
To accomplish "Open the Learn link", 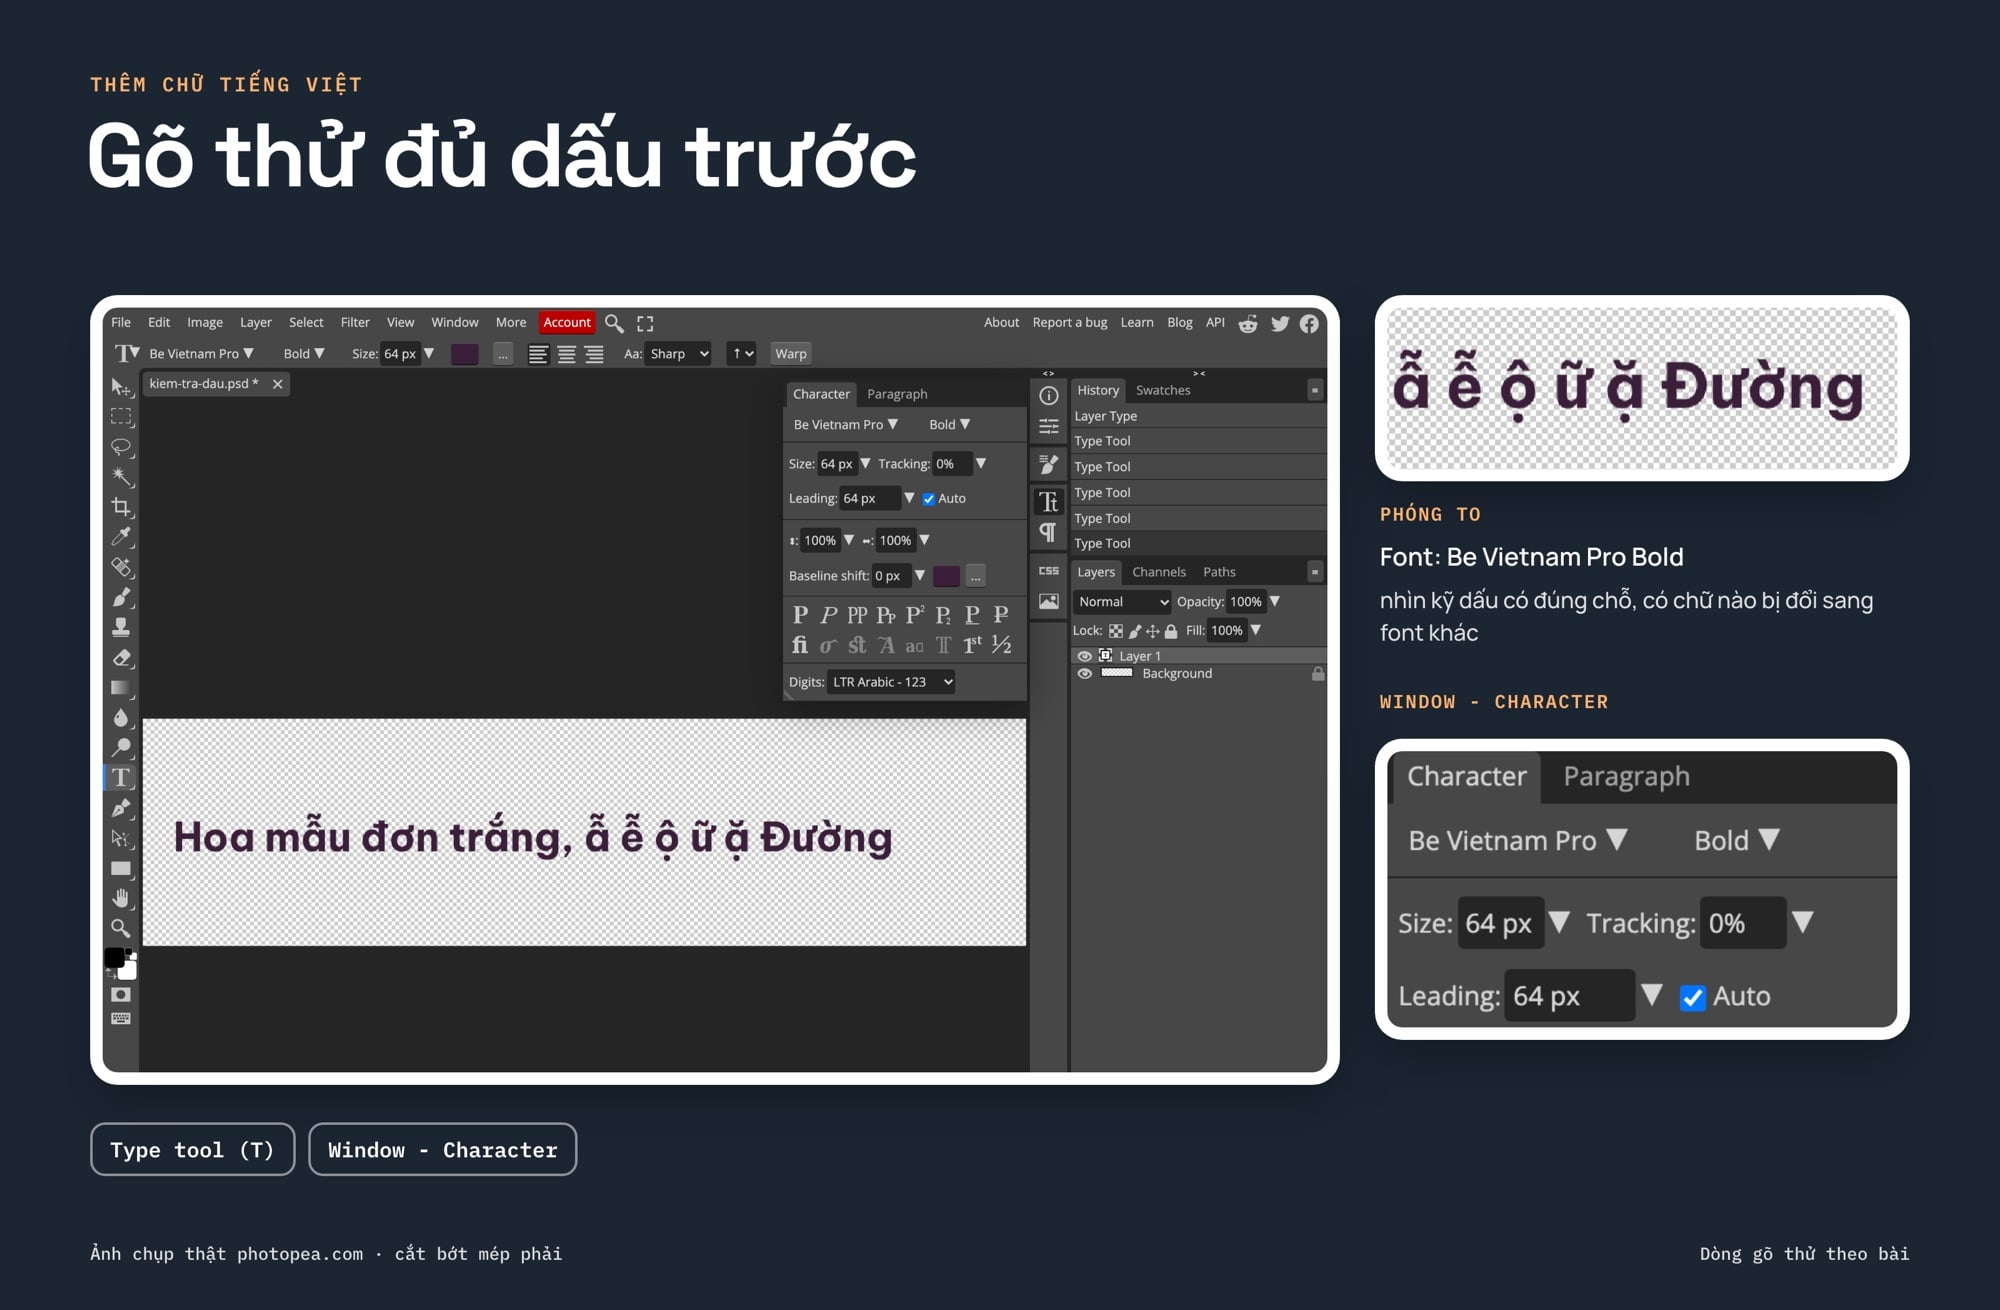I will tap(1137, 323).
